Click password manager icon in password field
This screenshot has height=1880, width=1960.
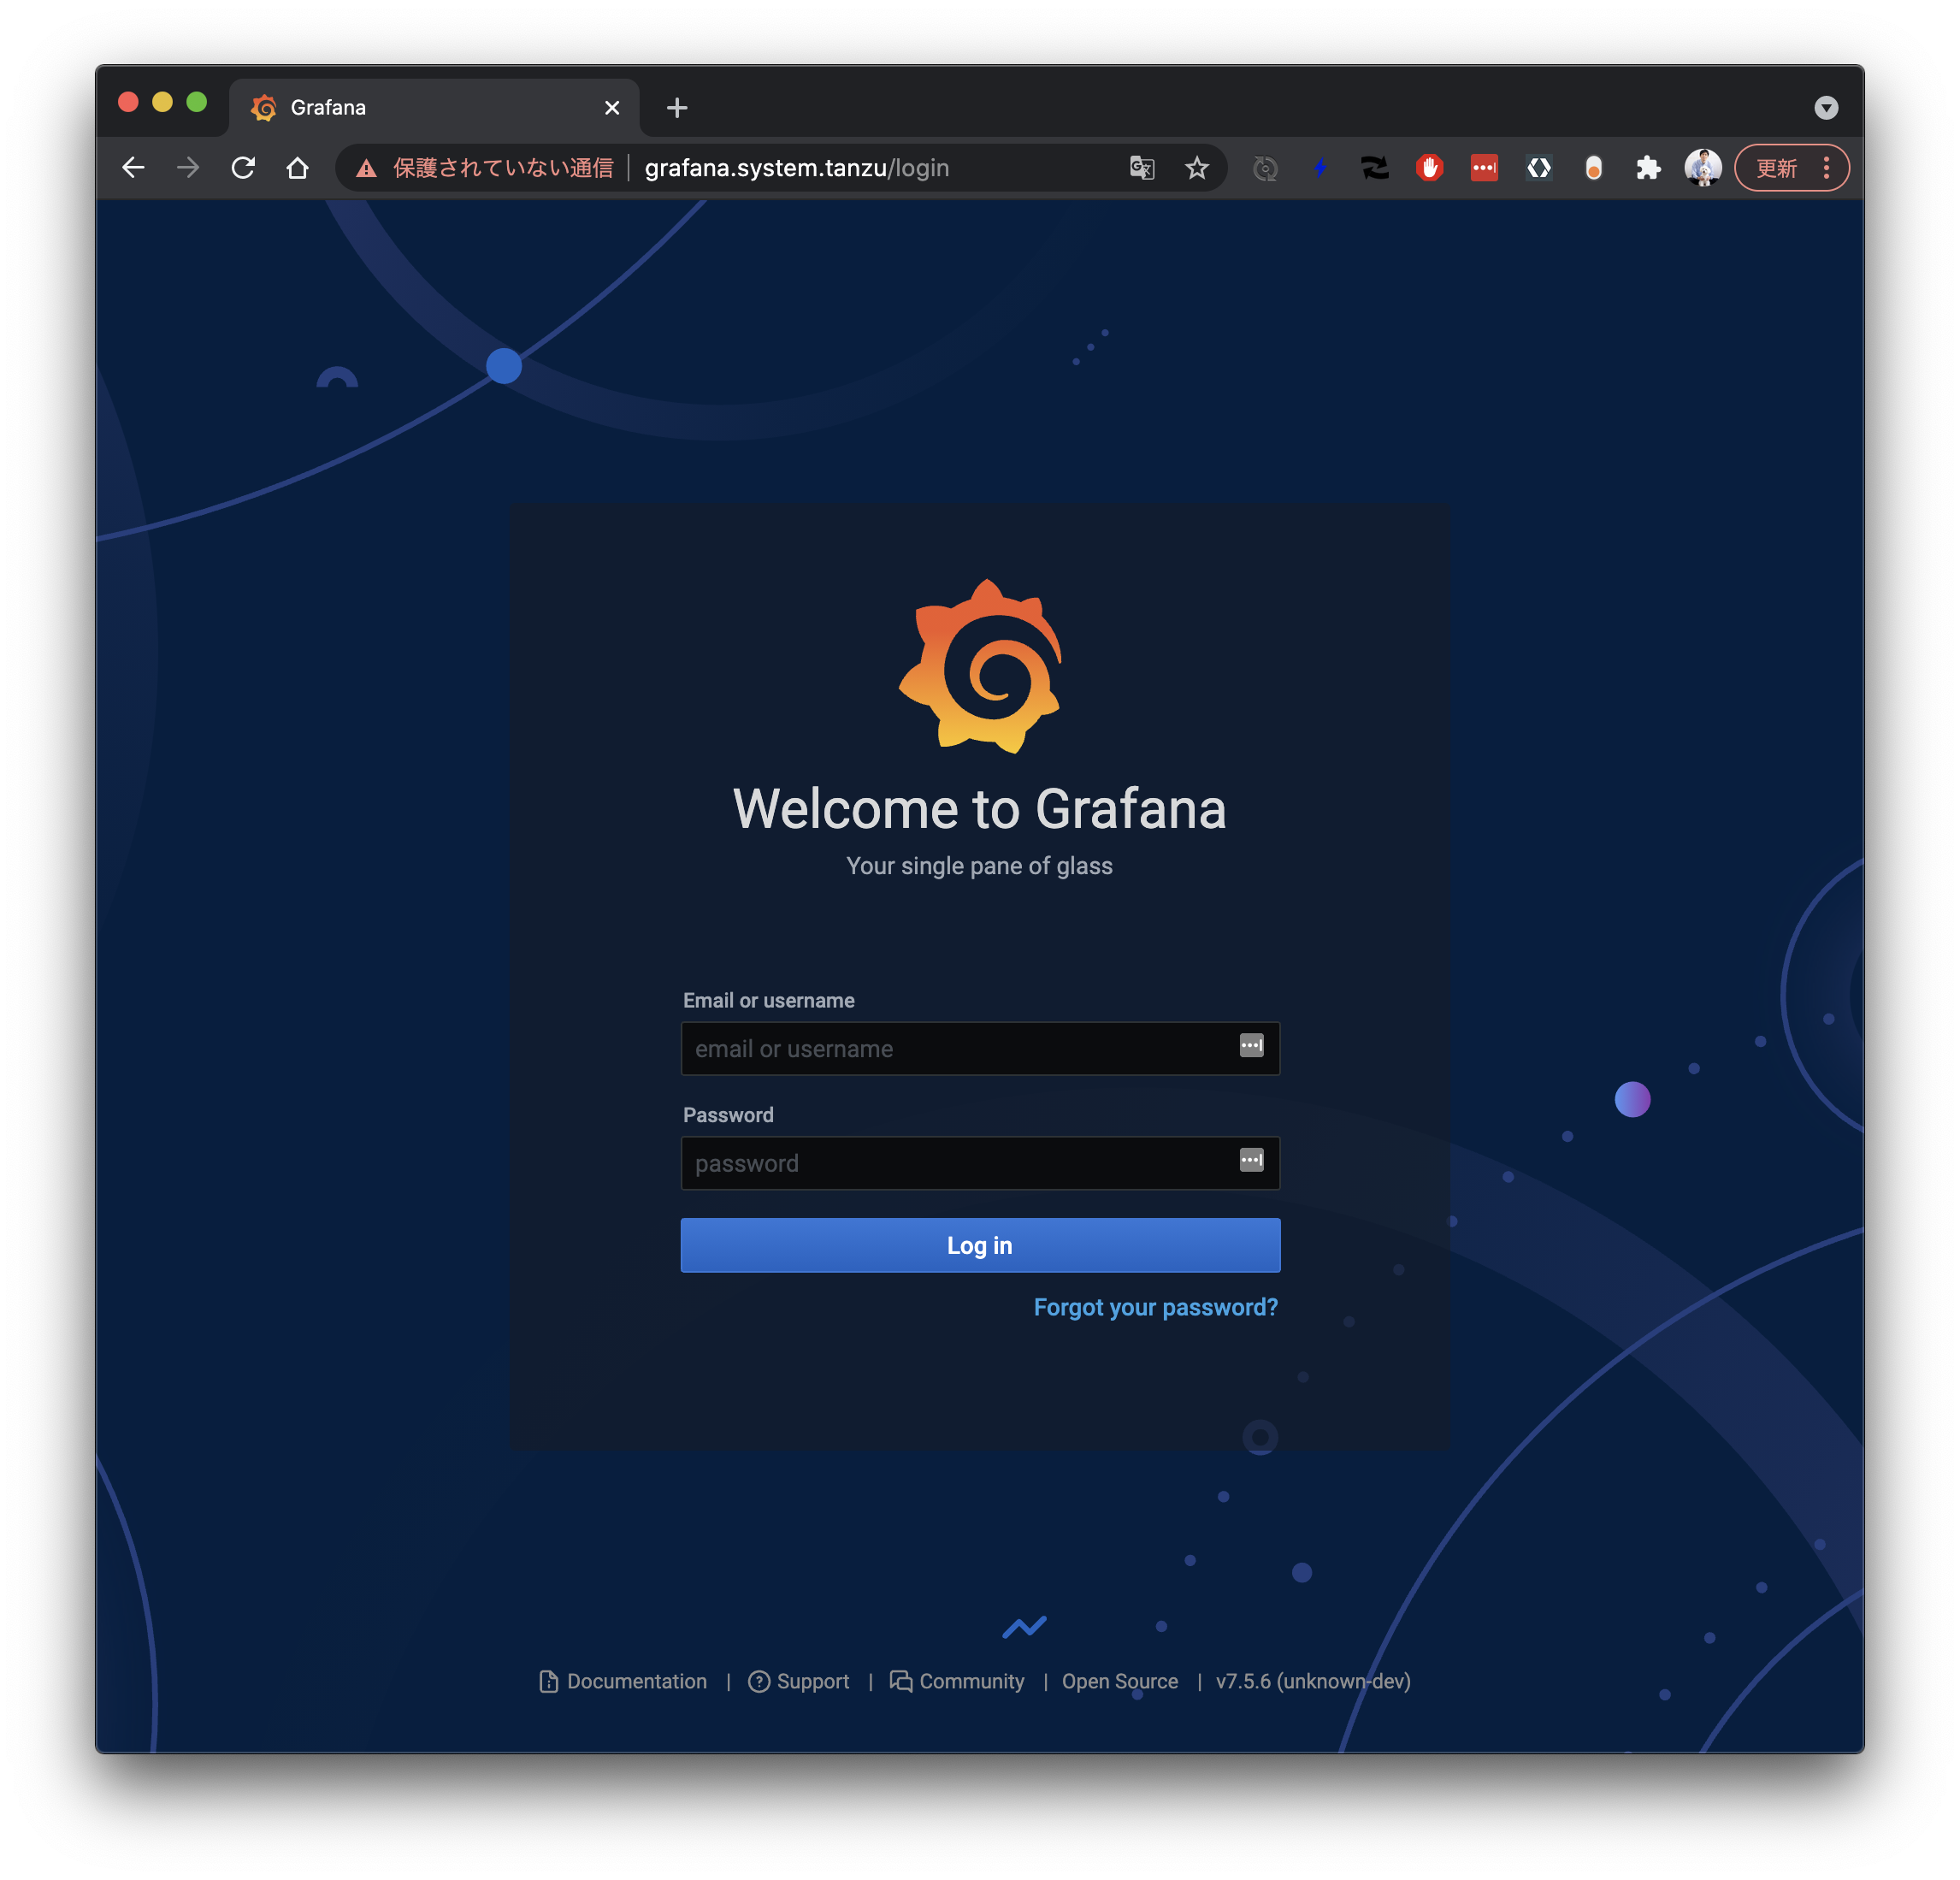[x=1251, y=1160]
